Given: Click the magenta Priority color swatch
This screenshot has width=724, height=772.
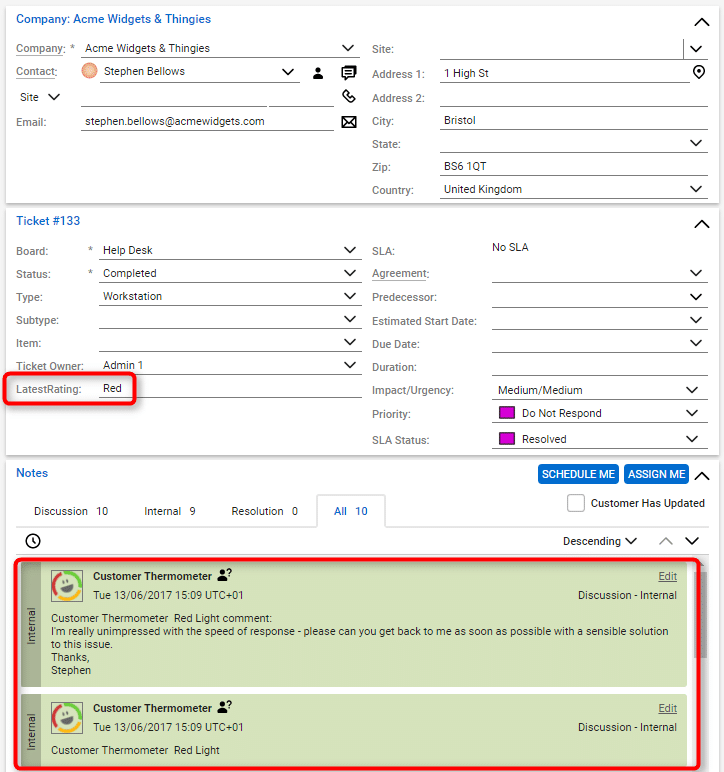Looking at the screenshot, I should click(507, 413).
